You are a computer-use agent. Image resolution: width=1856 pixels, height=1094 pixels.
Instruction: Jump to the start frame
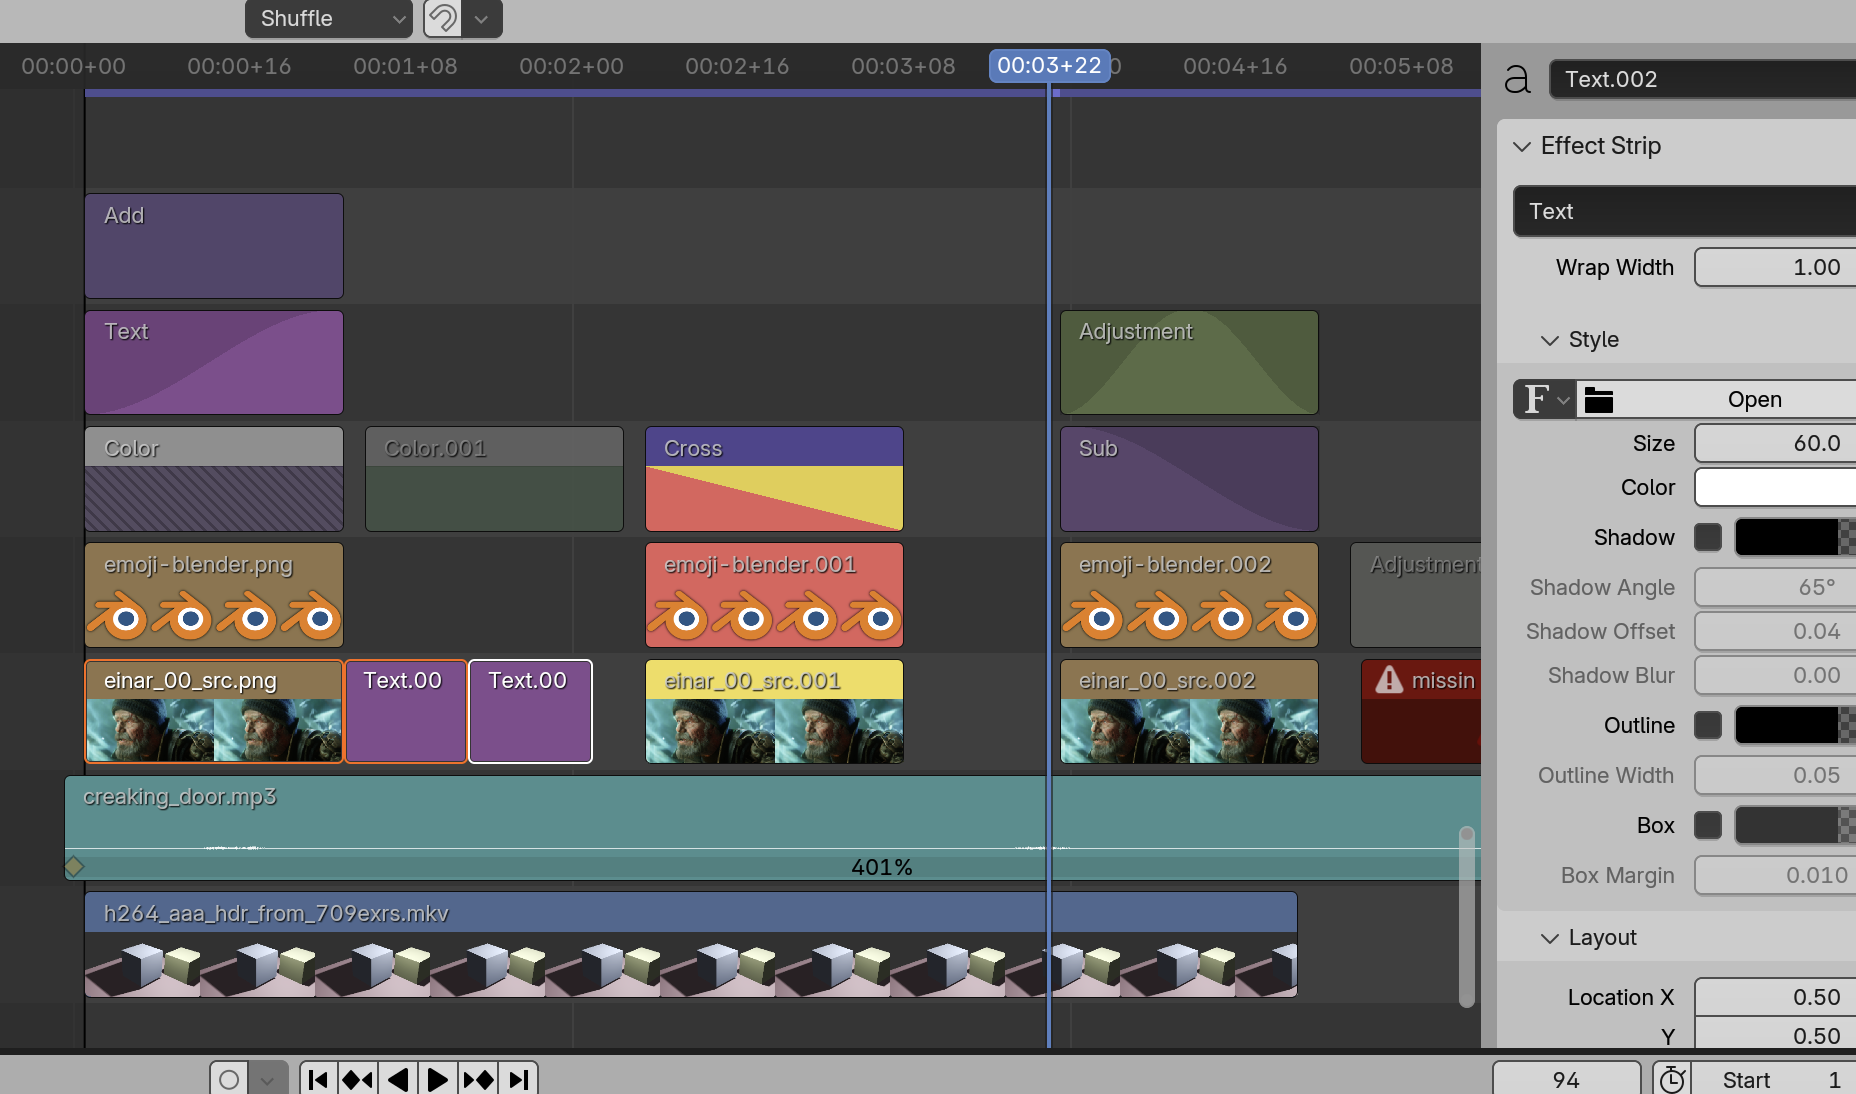point(318,1079)
